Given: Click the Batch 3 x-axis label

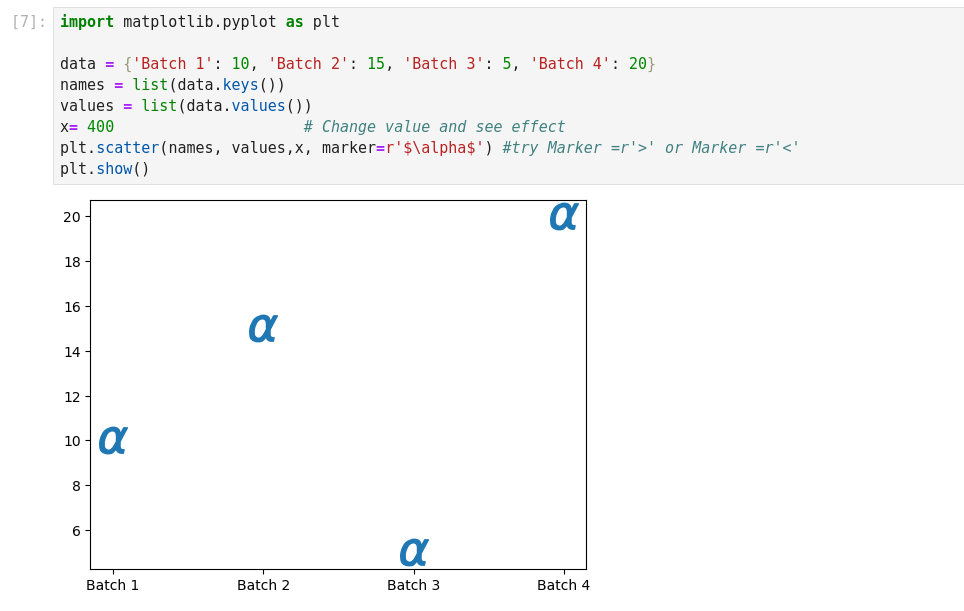Looking at the screenshot, I should pos(414,585).
